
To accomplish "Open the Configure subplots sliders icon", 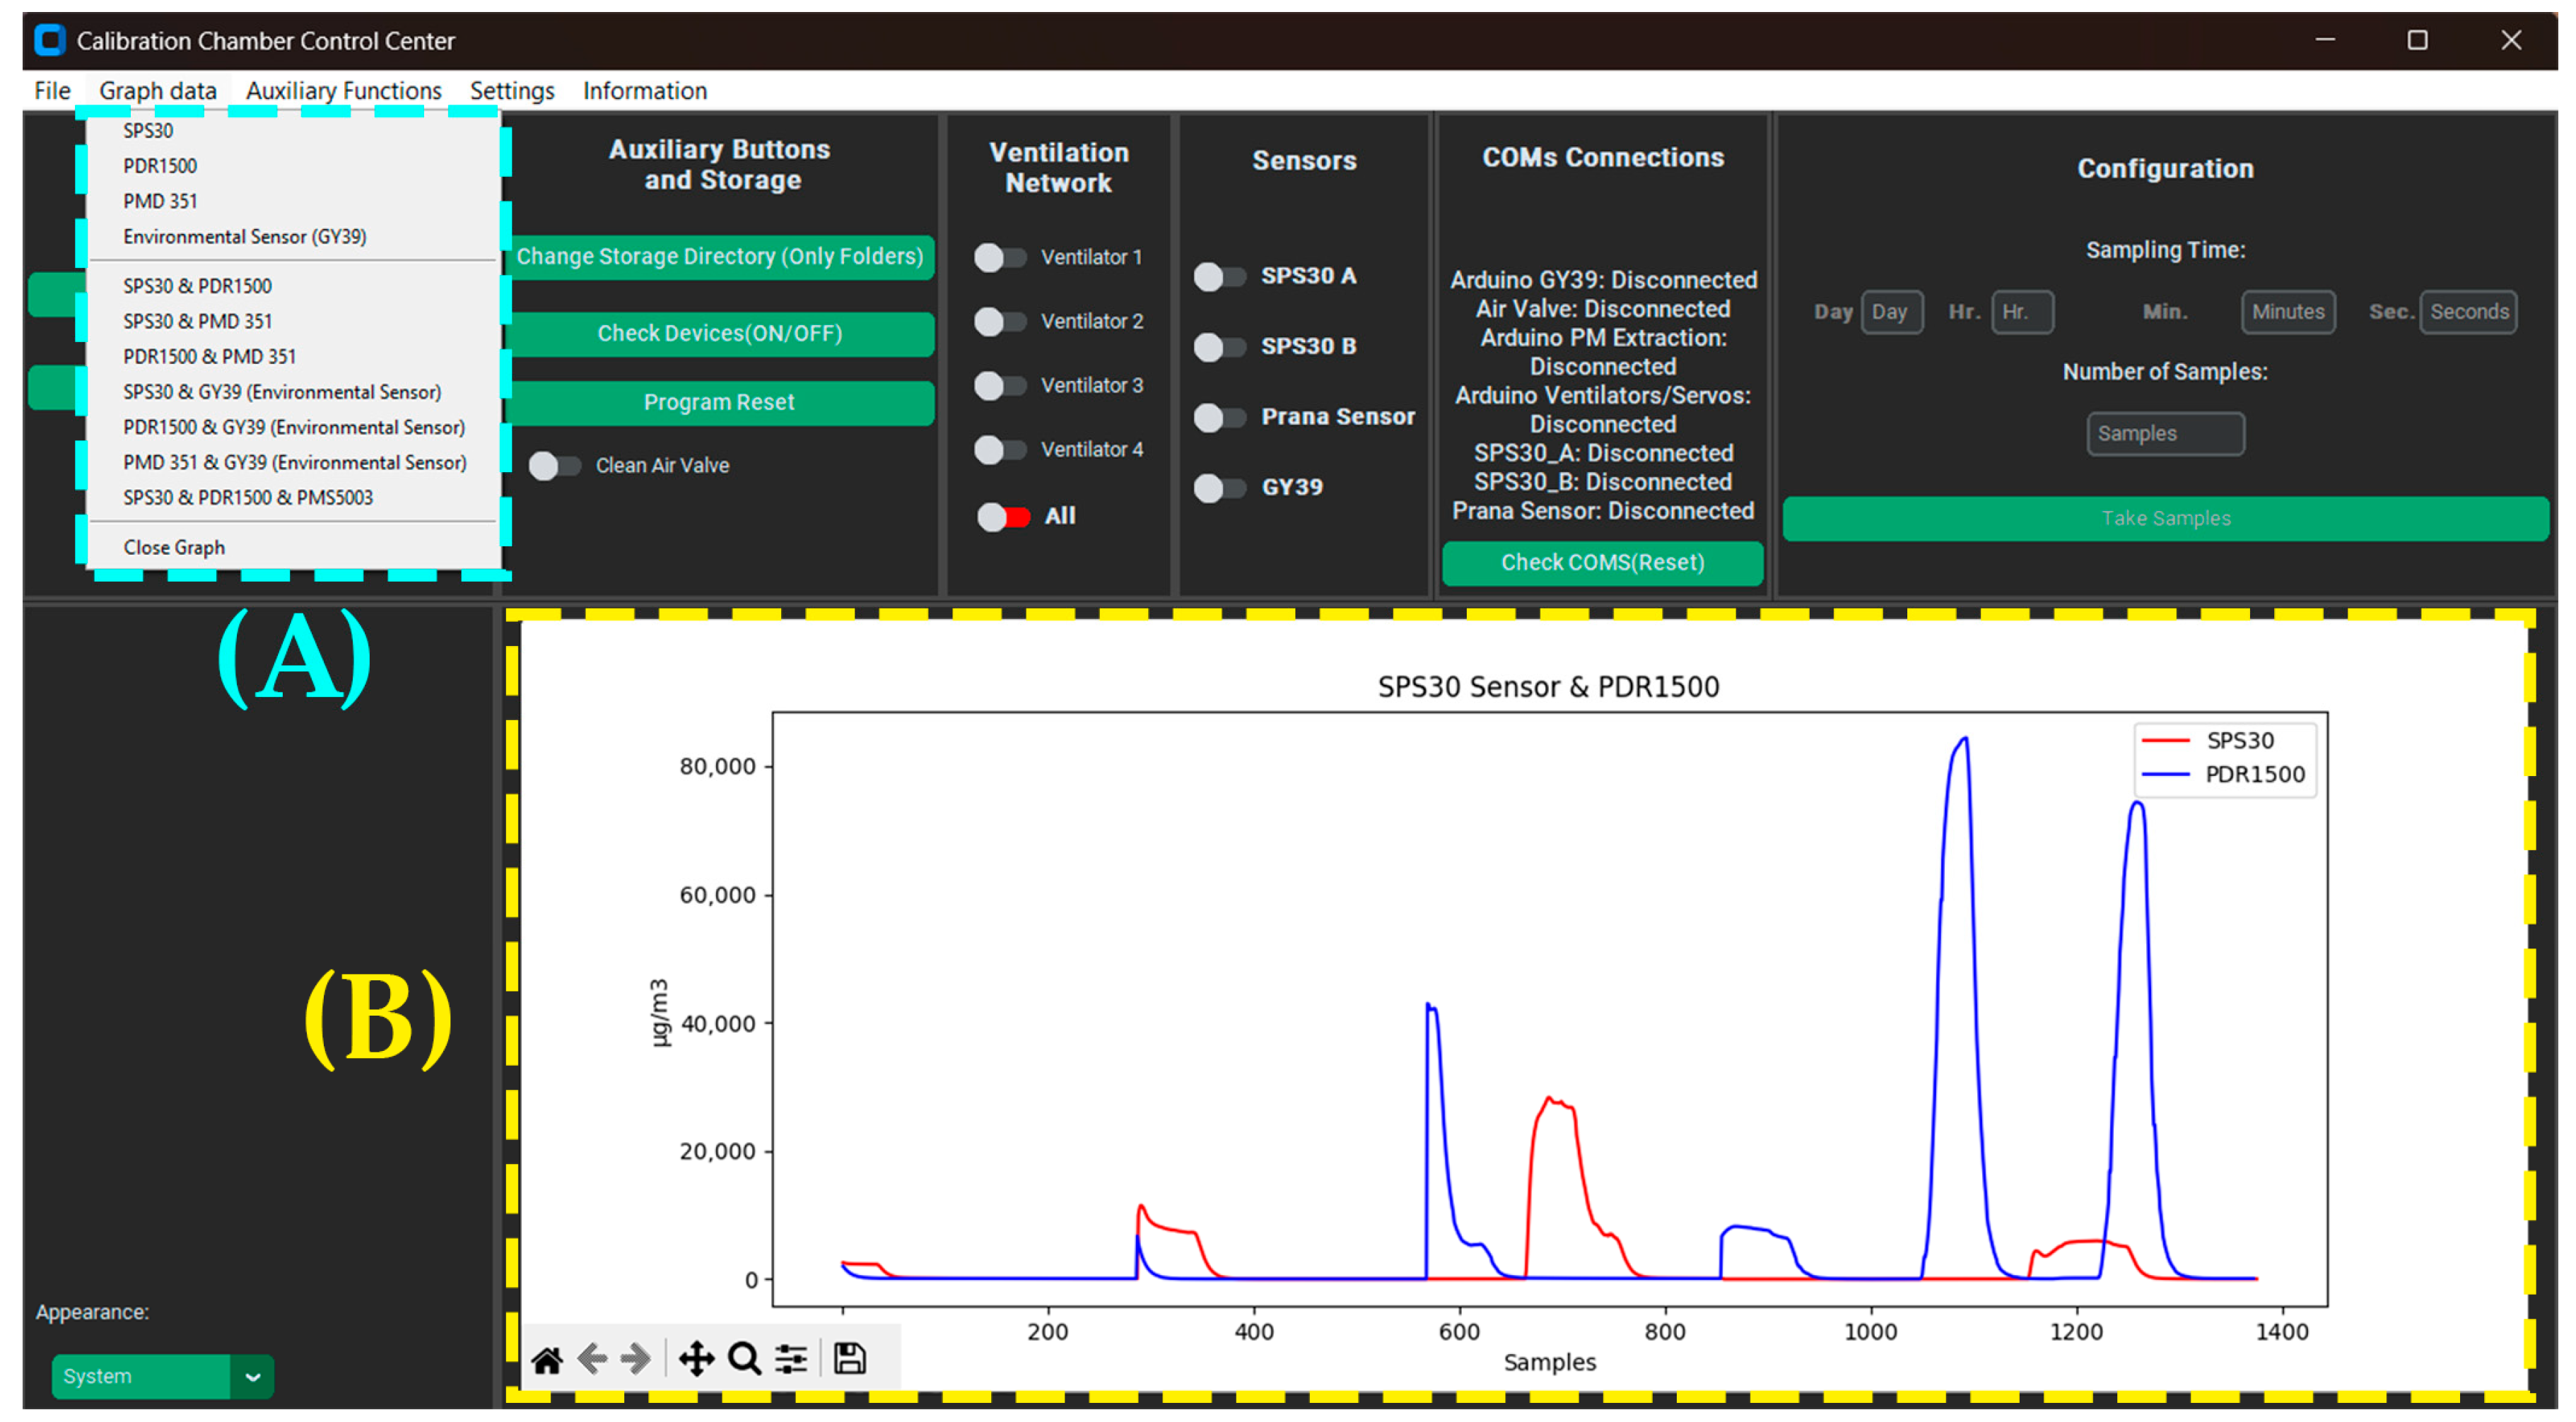I will click(x=791, y=1360).
